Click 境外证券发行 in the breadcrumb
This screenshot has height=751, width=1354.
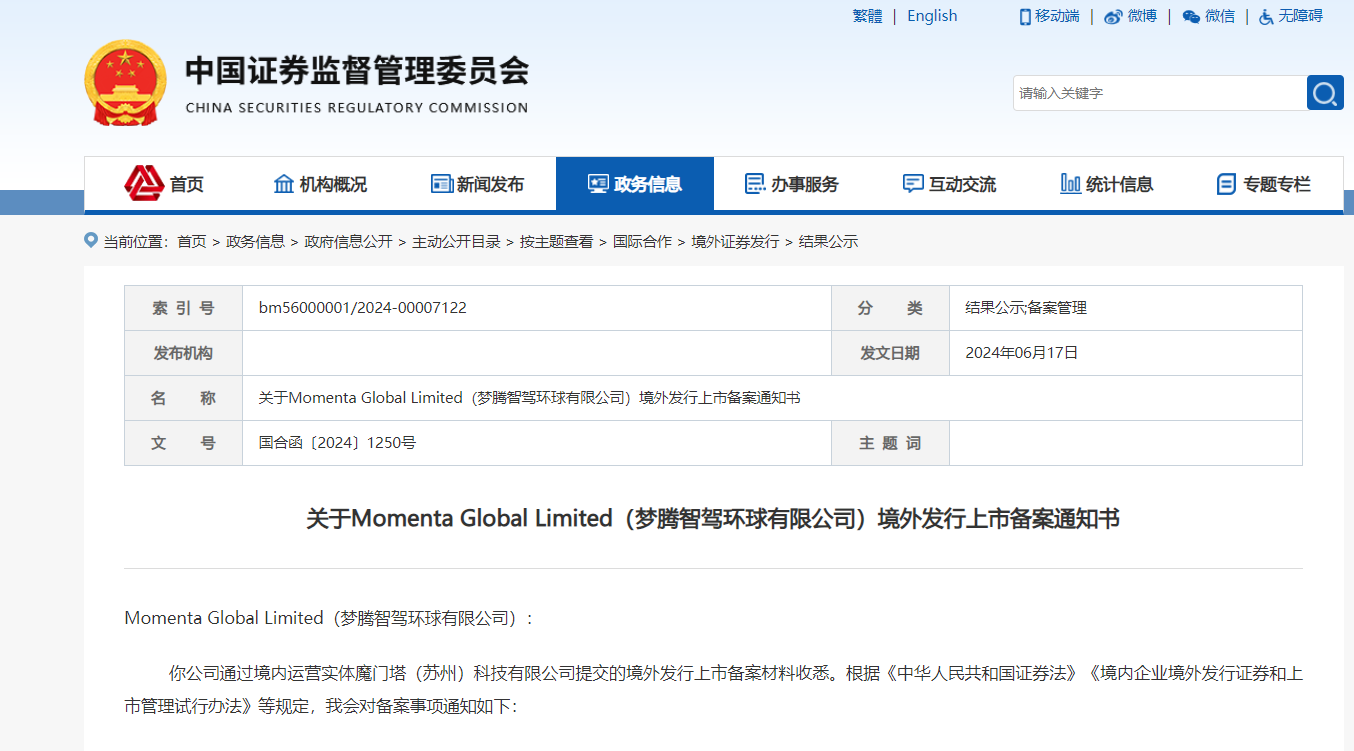735,242
